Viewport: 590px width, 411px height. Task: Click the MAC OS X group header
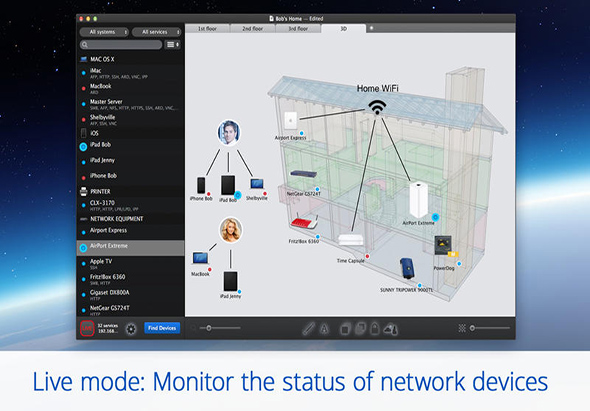click(131, 59)
